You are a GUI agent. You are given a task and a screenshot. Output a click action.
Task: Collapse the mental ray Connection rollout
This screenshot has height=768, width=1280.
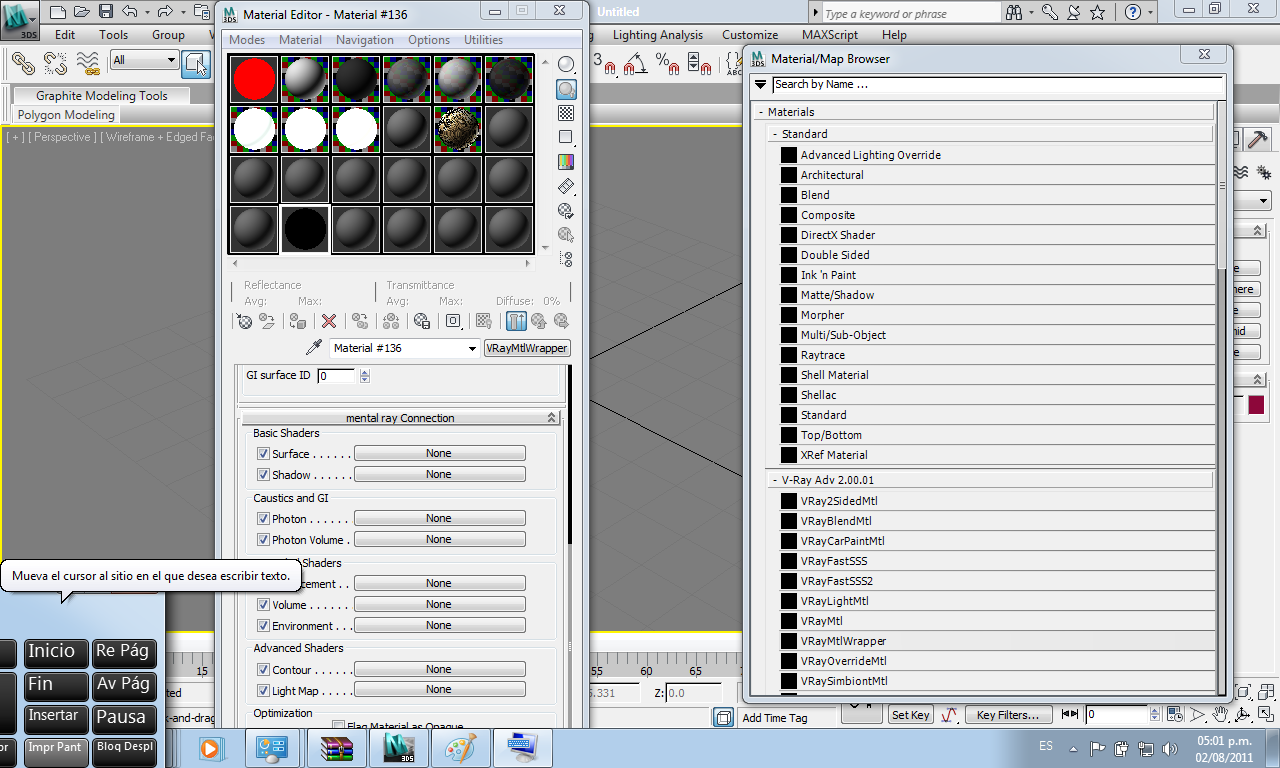[400, 418]
